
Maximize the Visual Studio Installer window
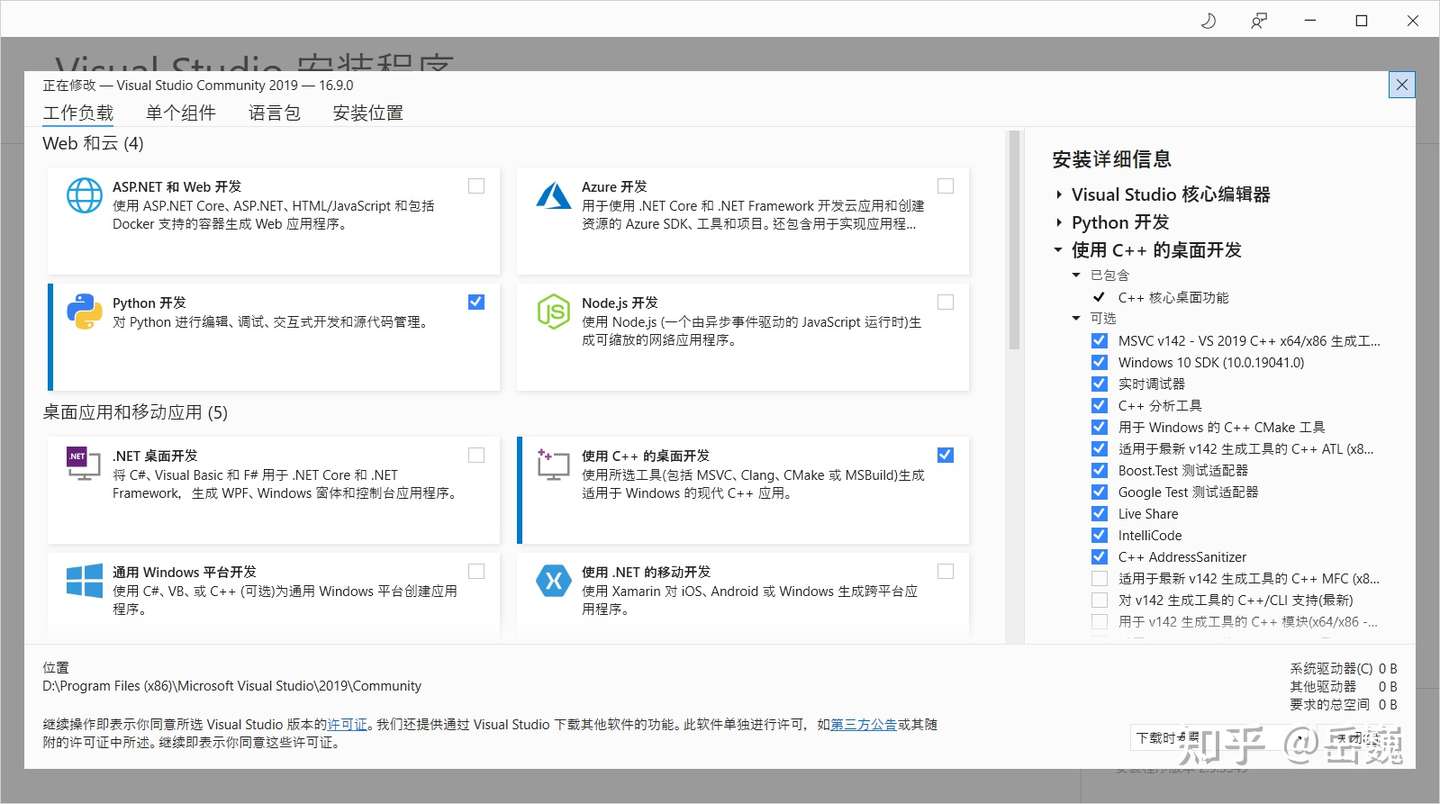tap(1361, 20)
